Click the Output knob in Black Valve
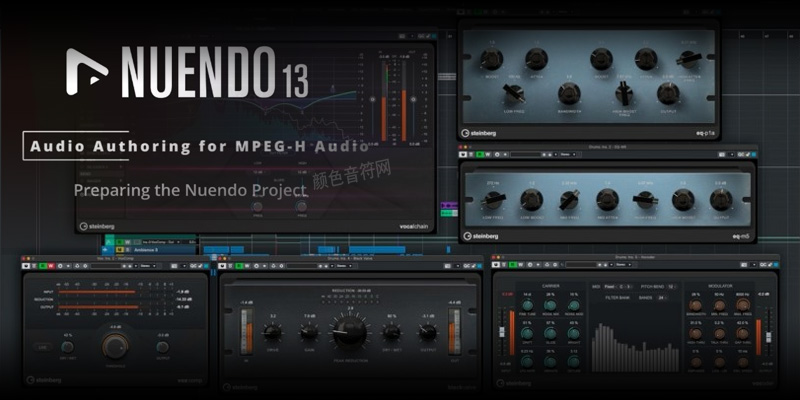Screen dimensions: 800x400 [x=428, y=333]
